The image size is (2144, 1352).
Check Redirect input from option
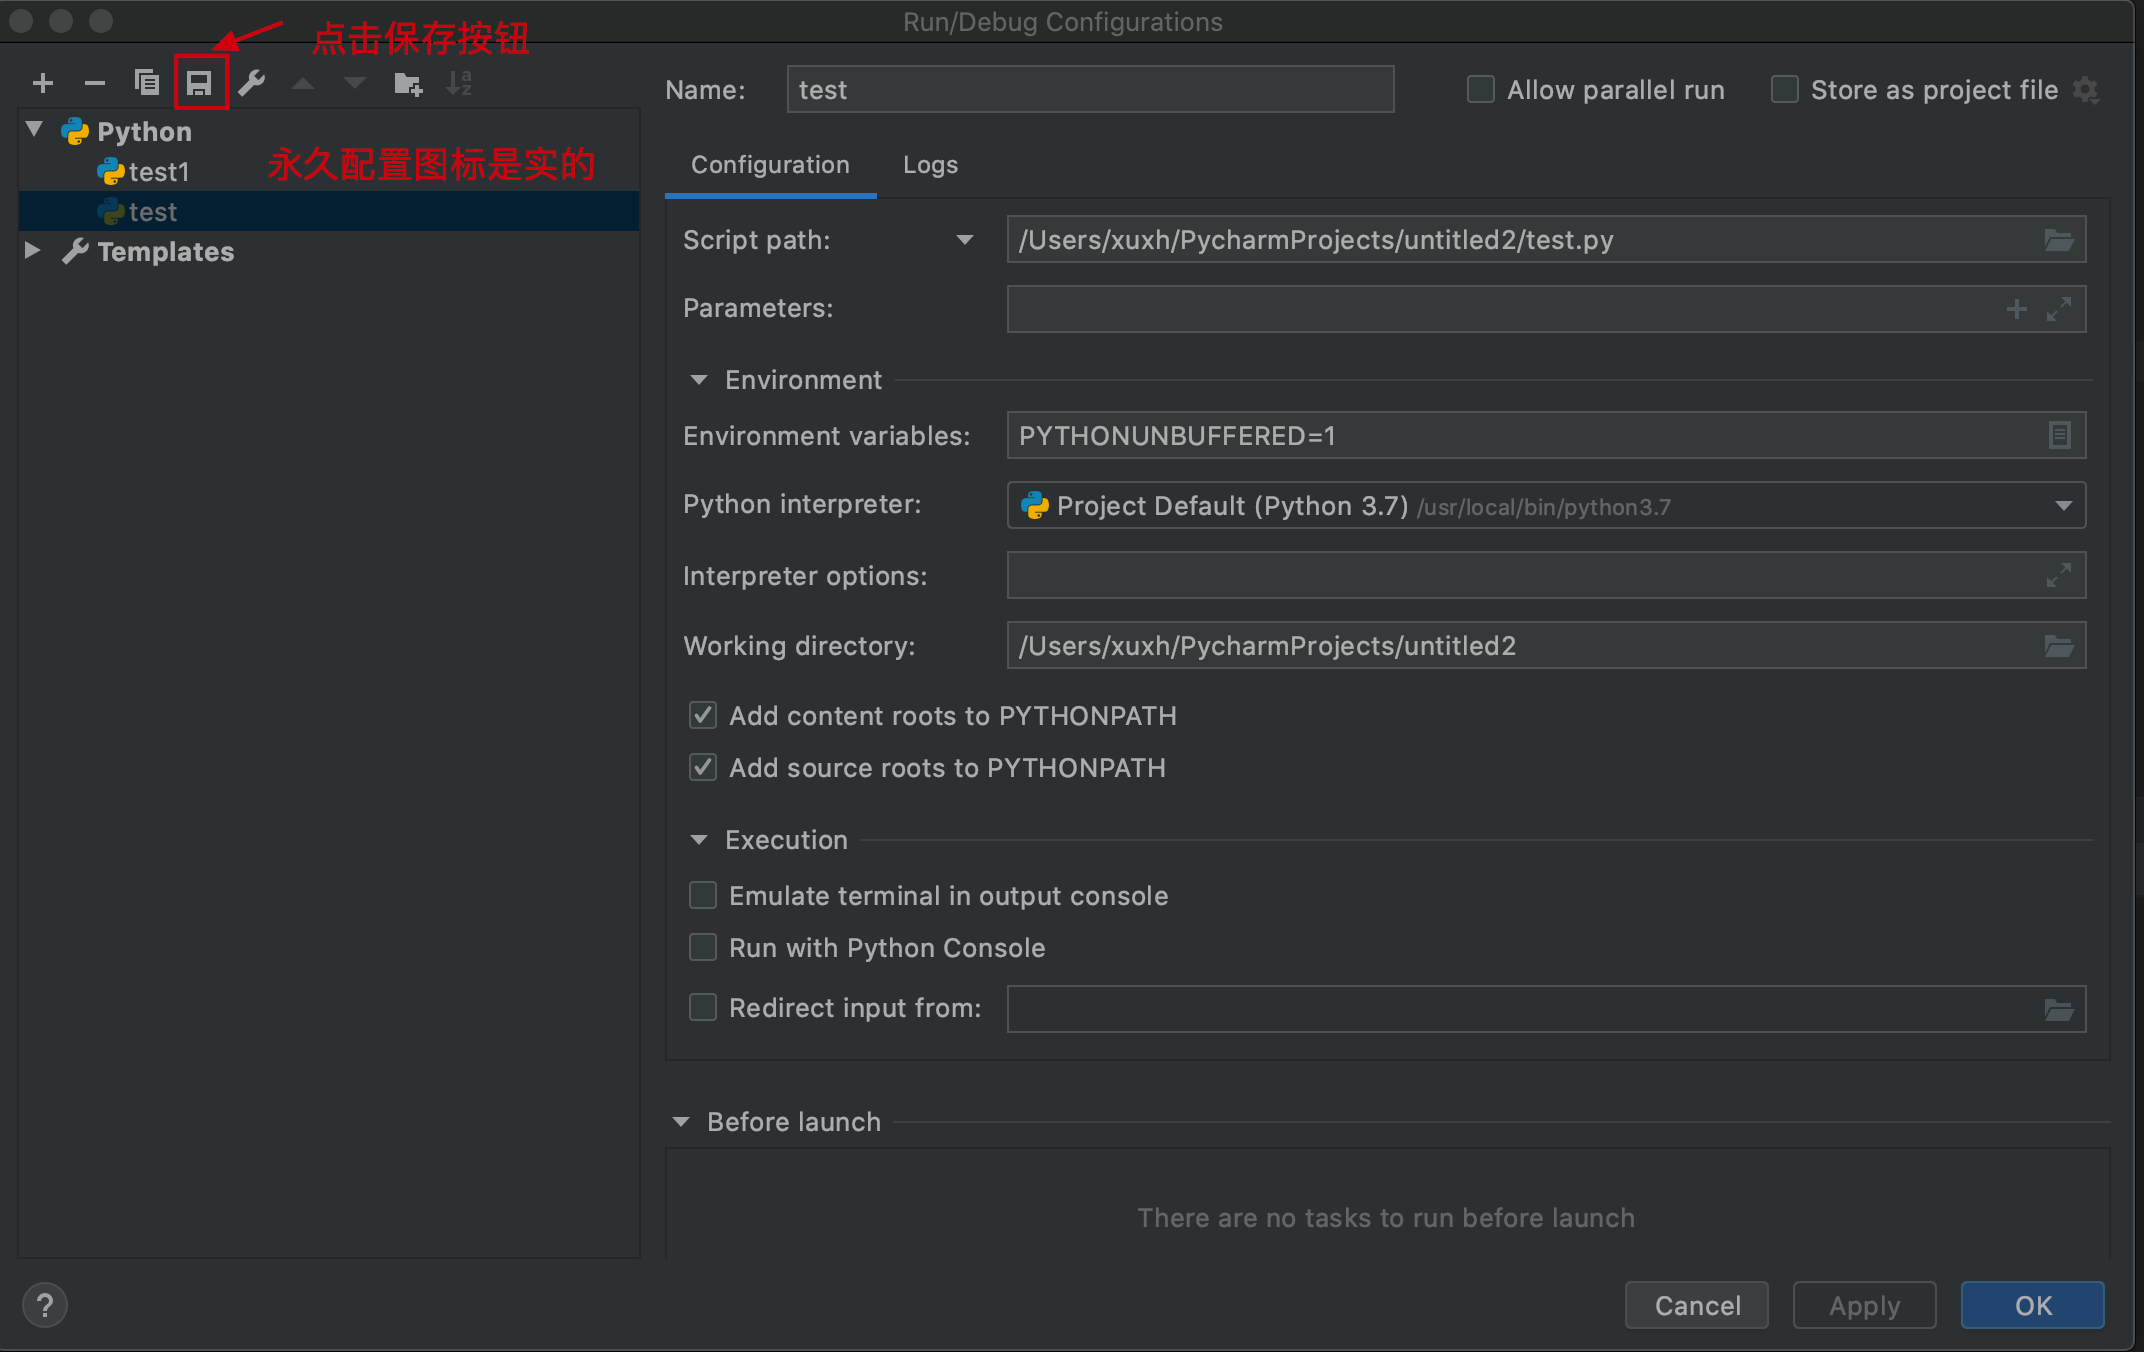[x=703, y=1007]
